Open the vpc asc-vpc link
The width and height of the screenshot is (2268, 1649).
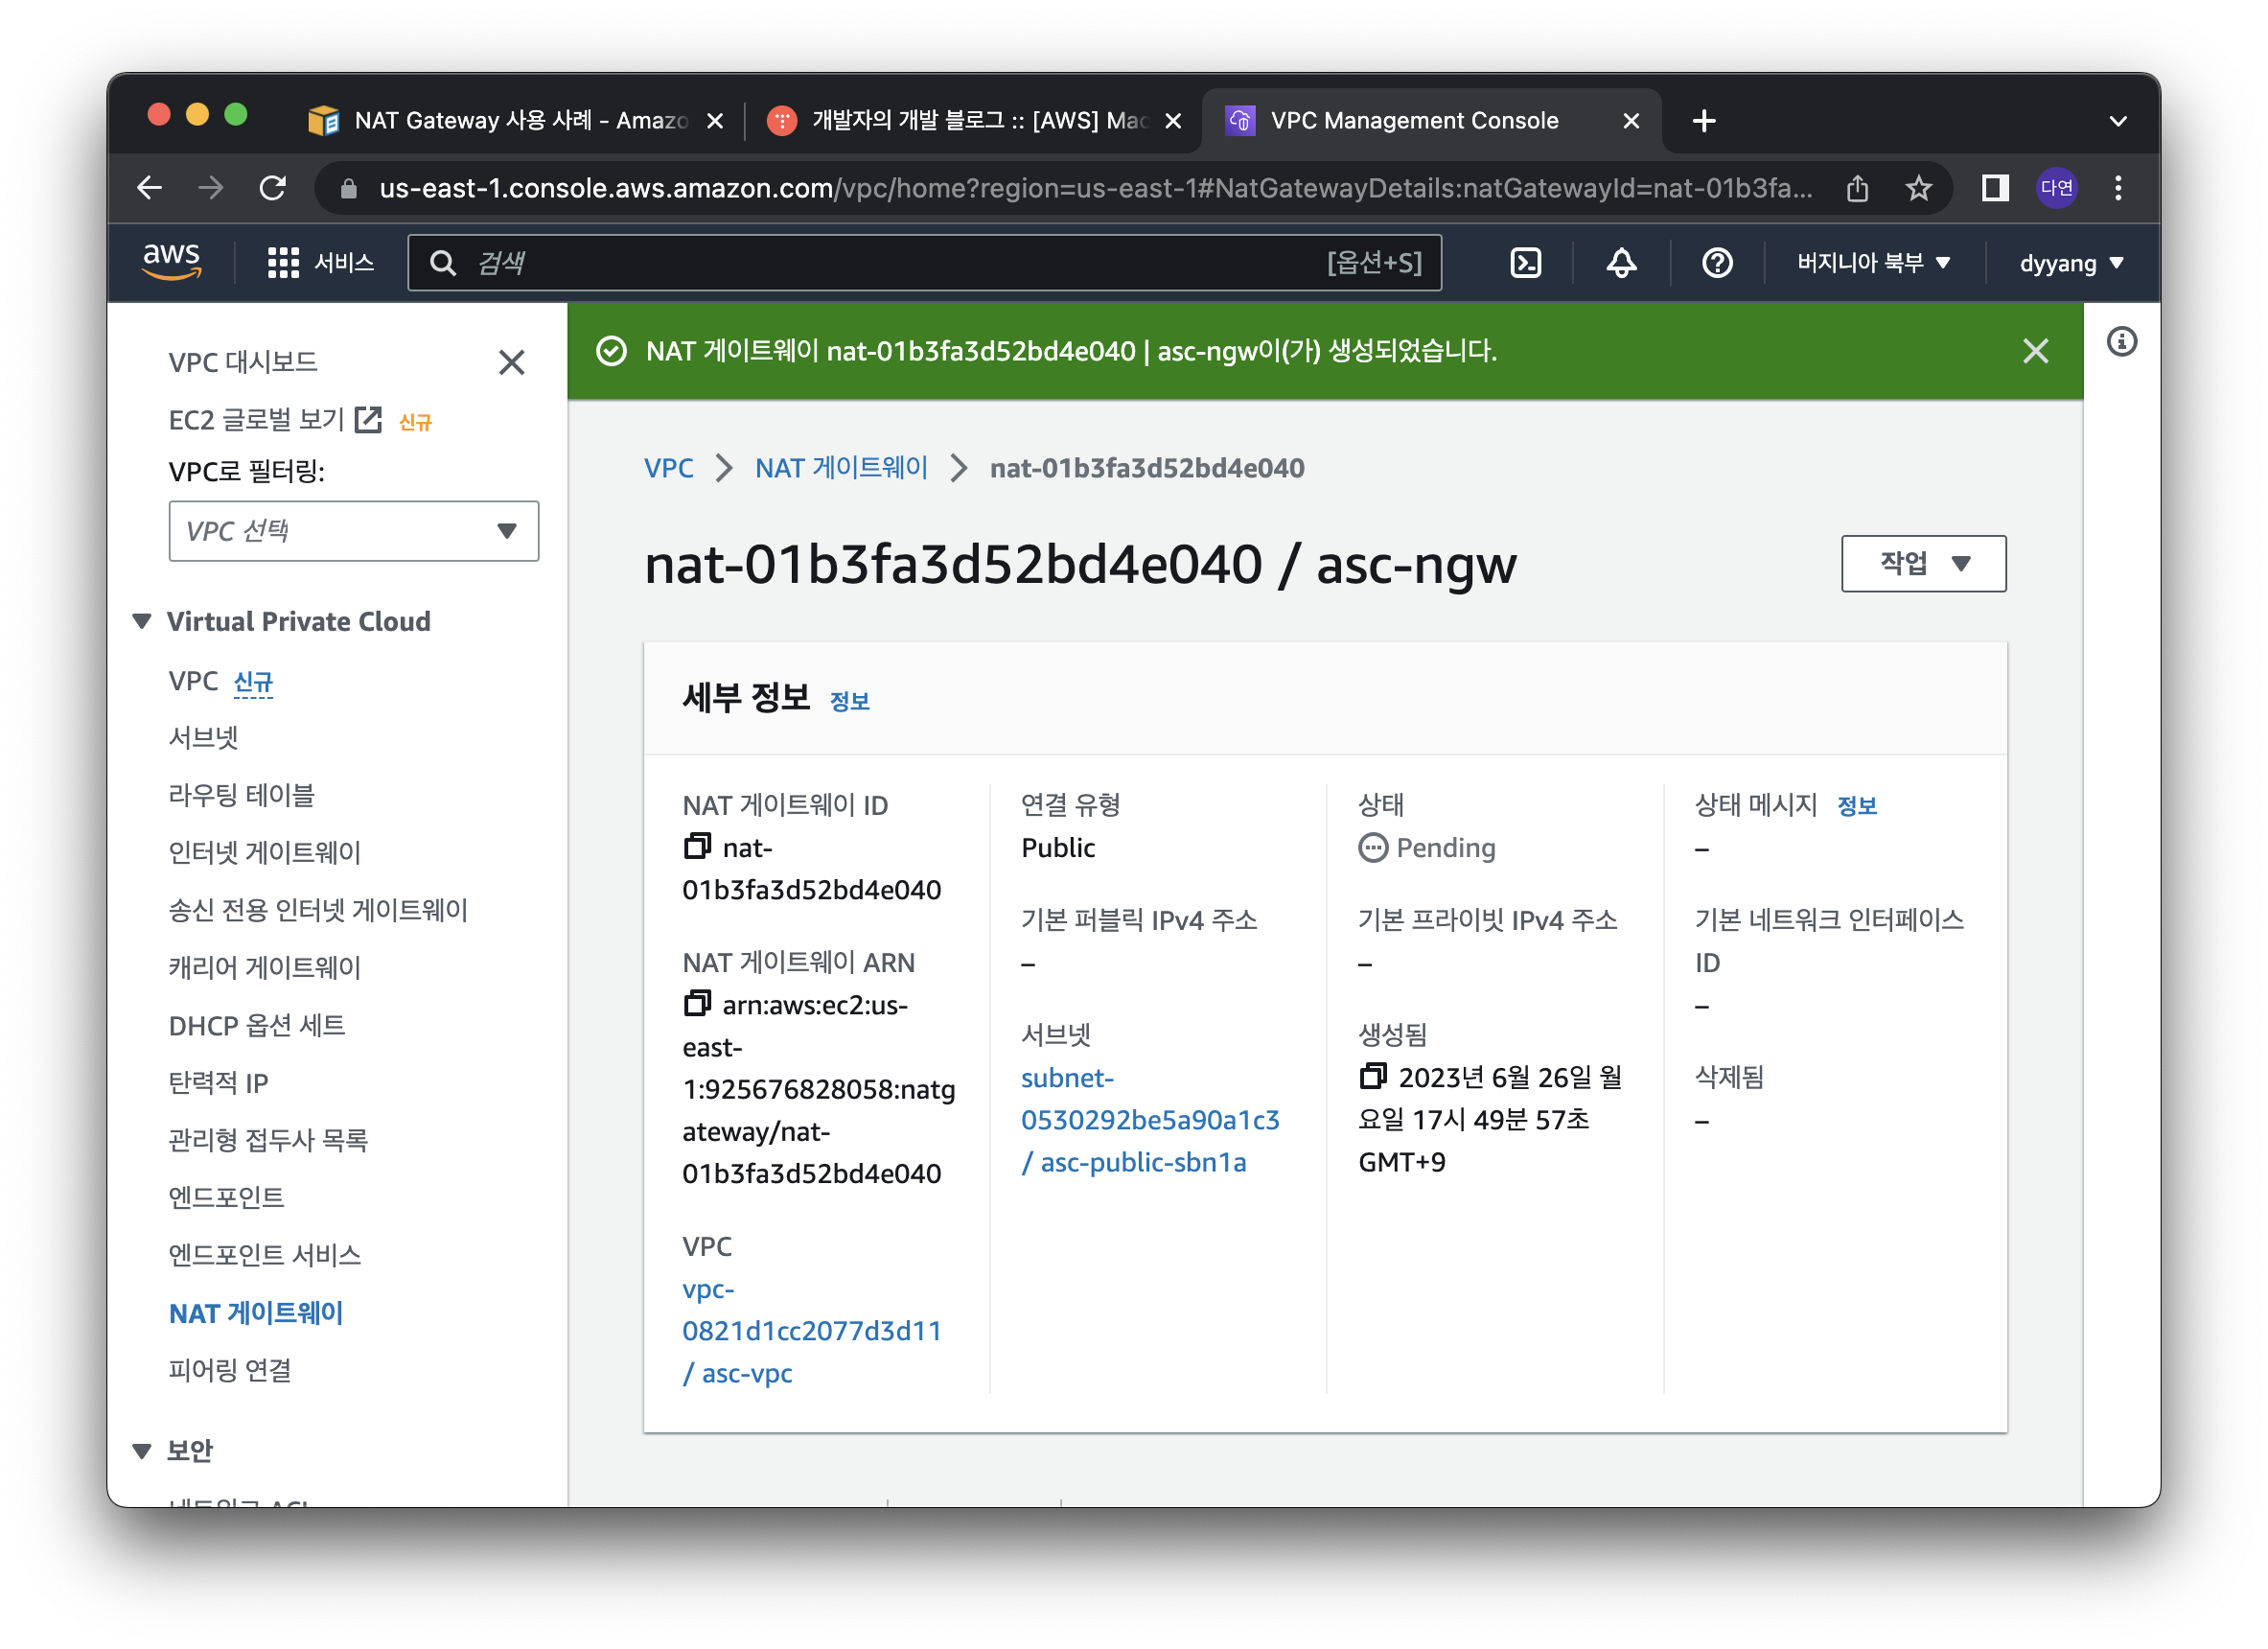[x=812, y=1331]
